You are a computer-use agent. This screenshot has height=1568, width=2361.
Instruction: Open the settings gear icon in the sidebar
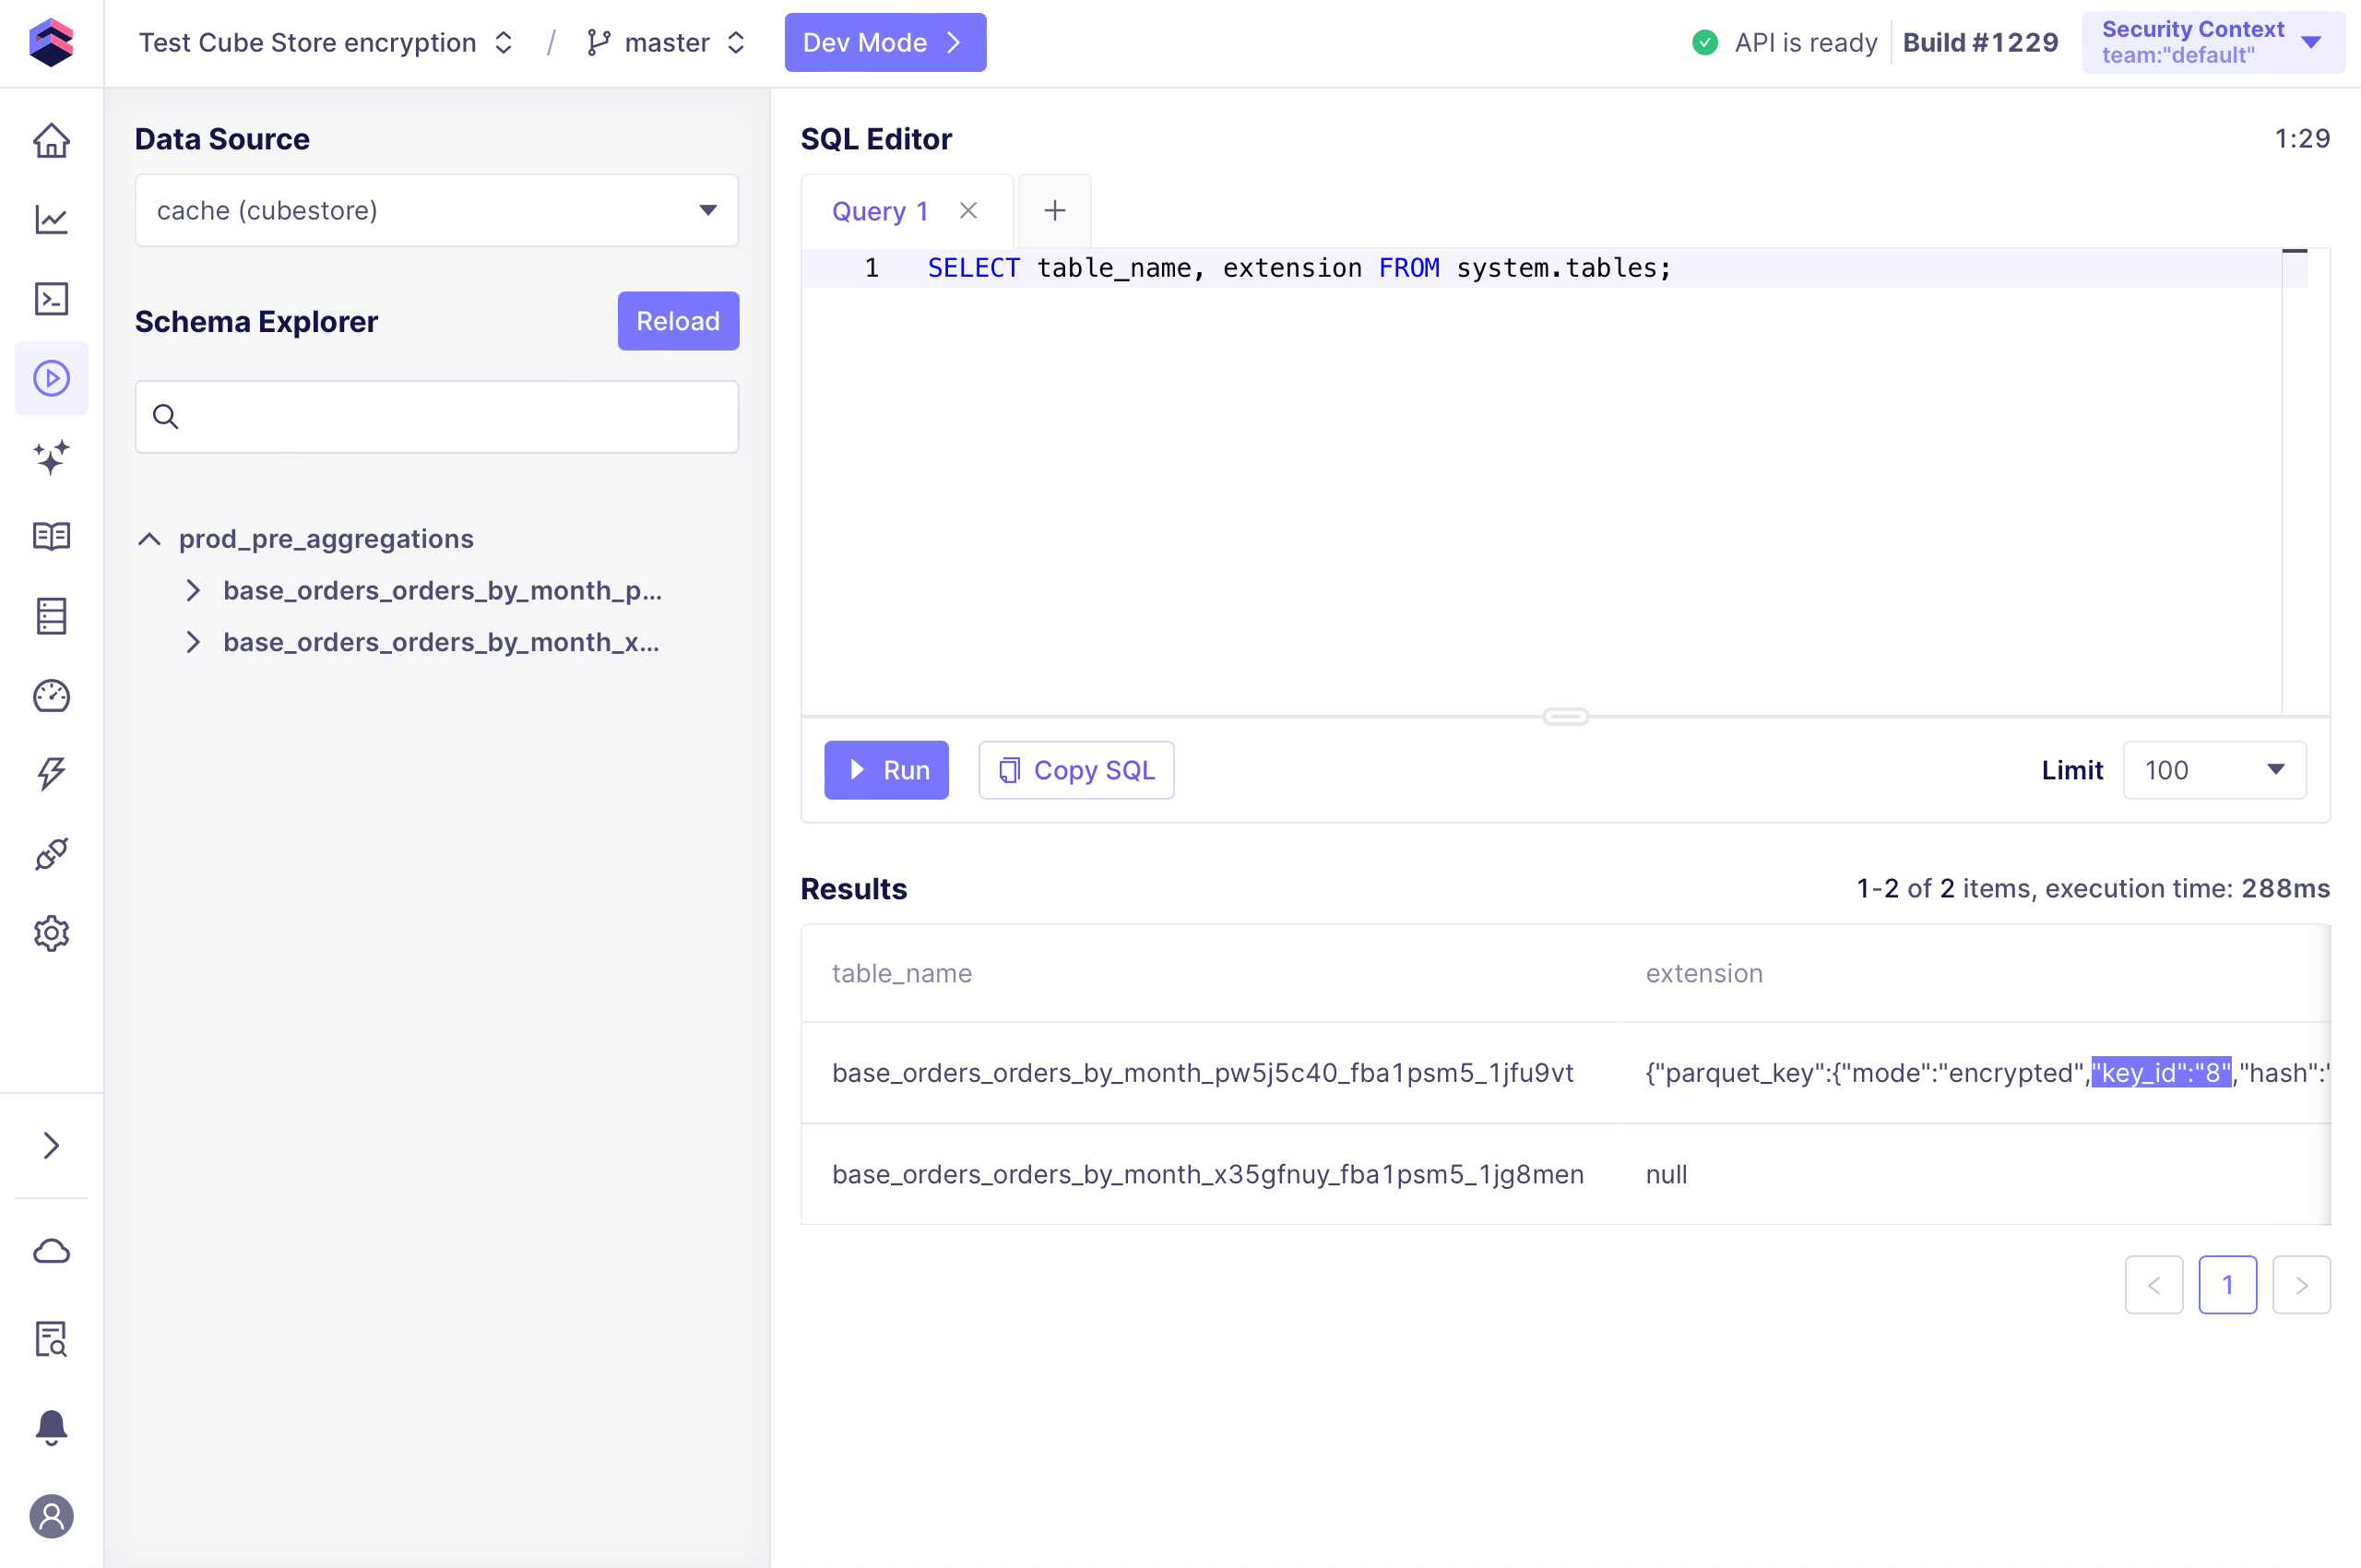tap(51, 933)
